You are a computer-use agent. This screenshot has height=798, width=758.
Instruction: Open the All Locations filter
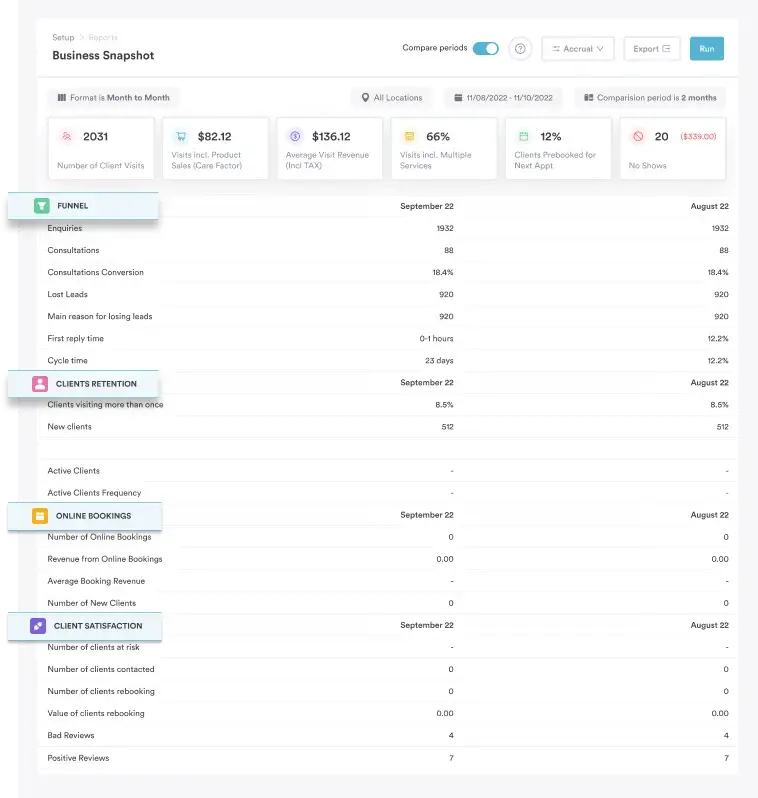coord(392,98)
